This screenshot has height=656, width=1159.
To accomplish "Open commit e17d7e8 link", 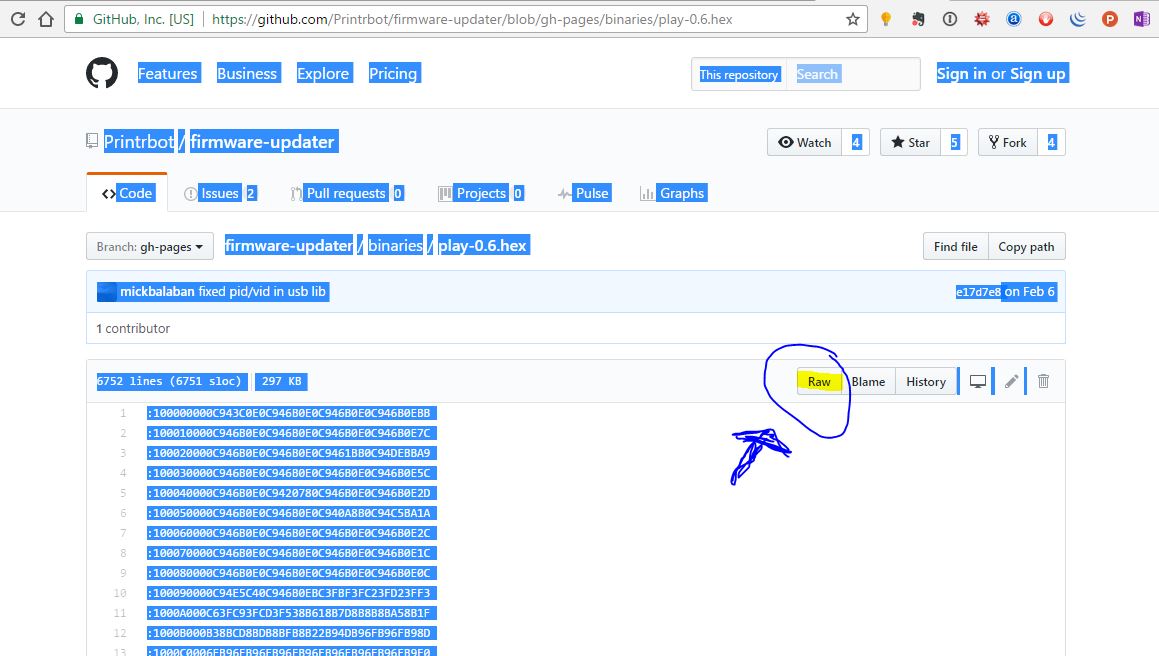I will point(978,291).
